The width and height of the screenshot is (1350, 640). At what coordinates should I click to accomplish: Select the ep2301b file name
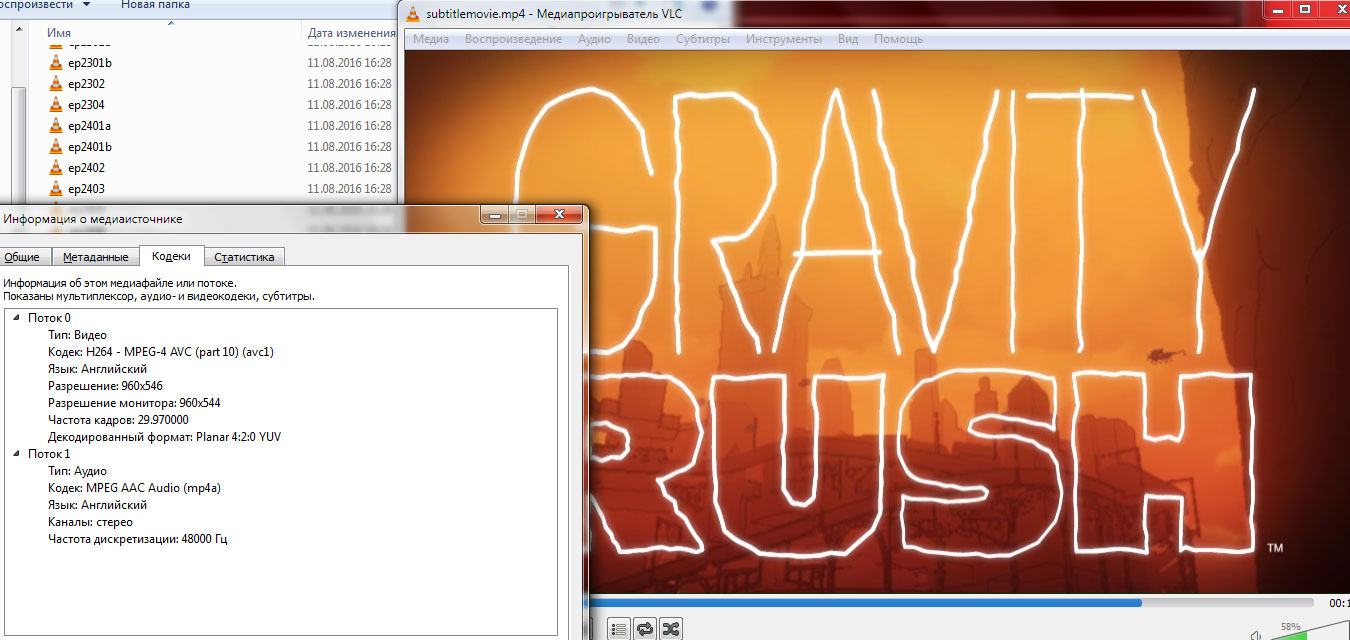point(89,63)
